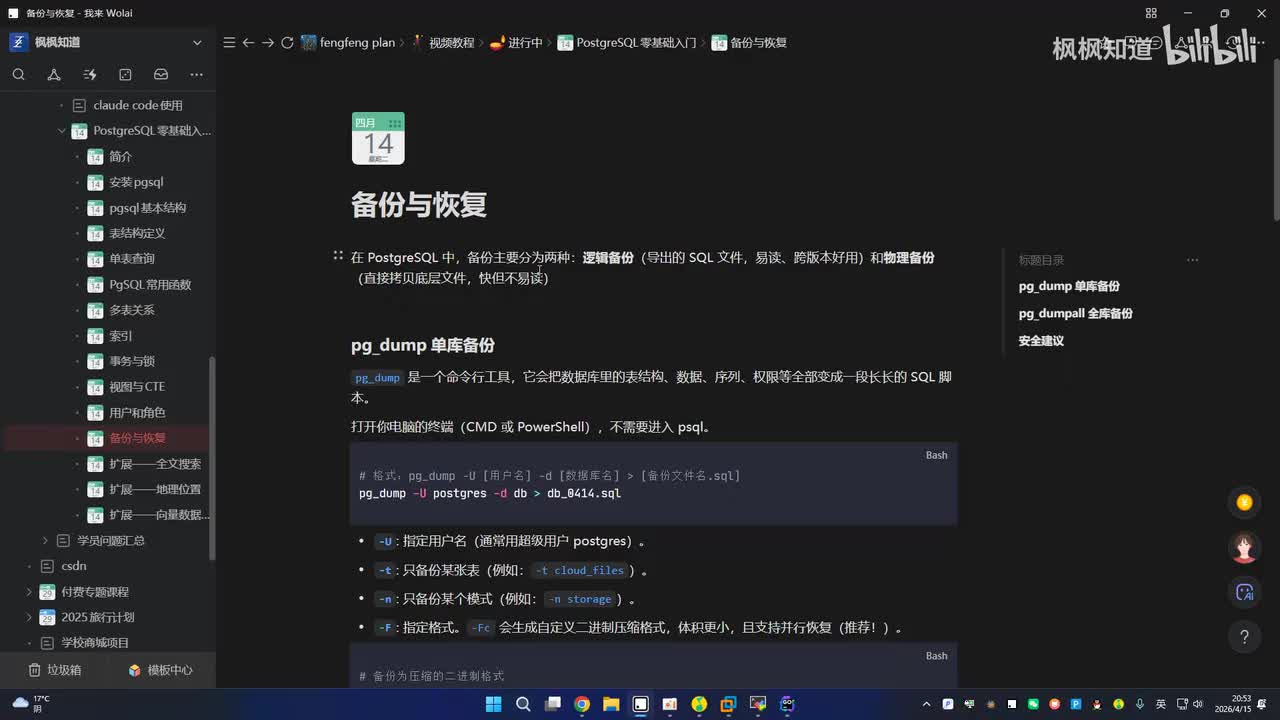The height and width of the screenshot is (720, 1280).
Task: Expand the 付费专题课程 tree node
Action: (x=29, y=592)
